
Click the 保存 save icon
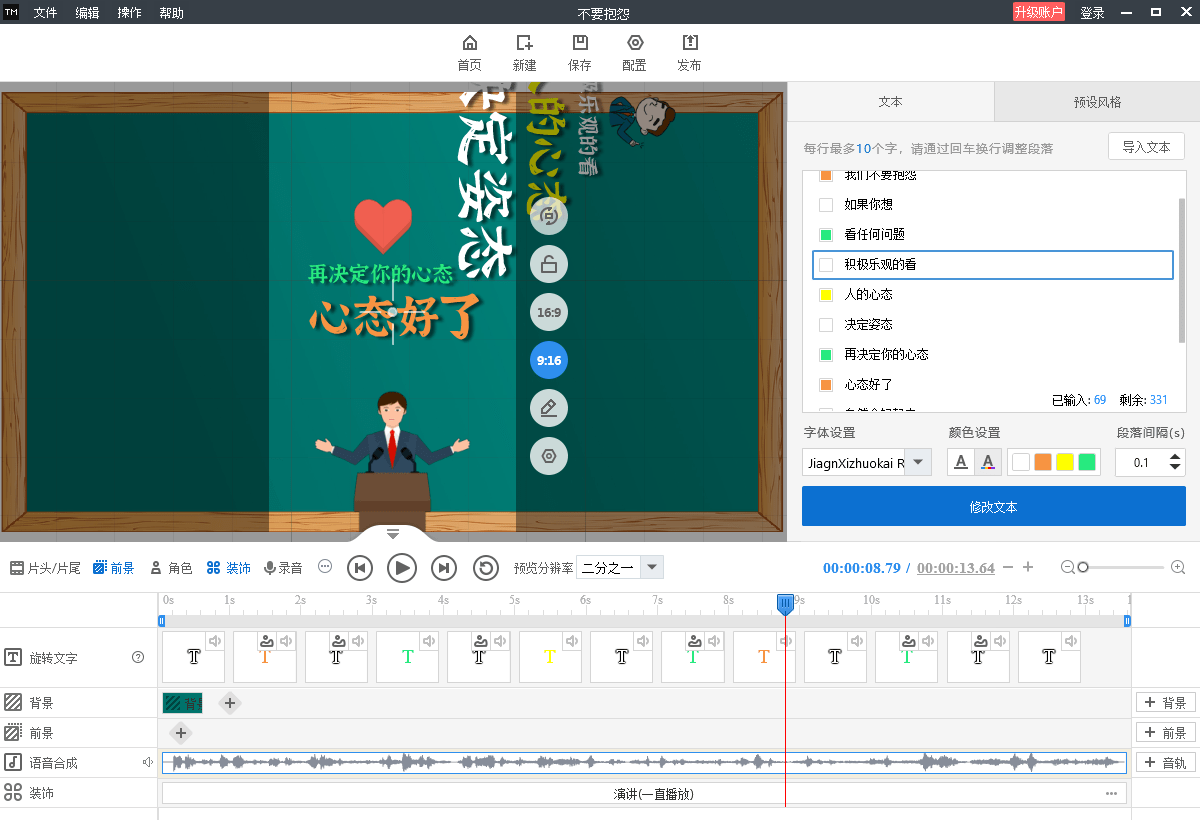point(580,43)
